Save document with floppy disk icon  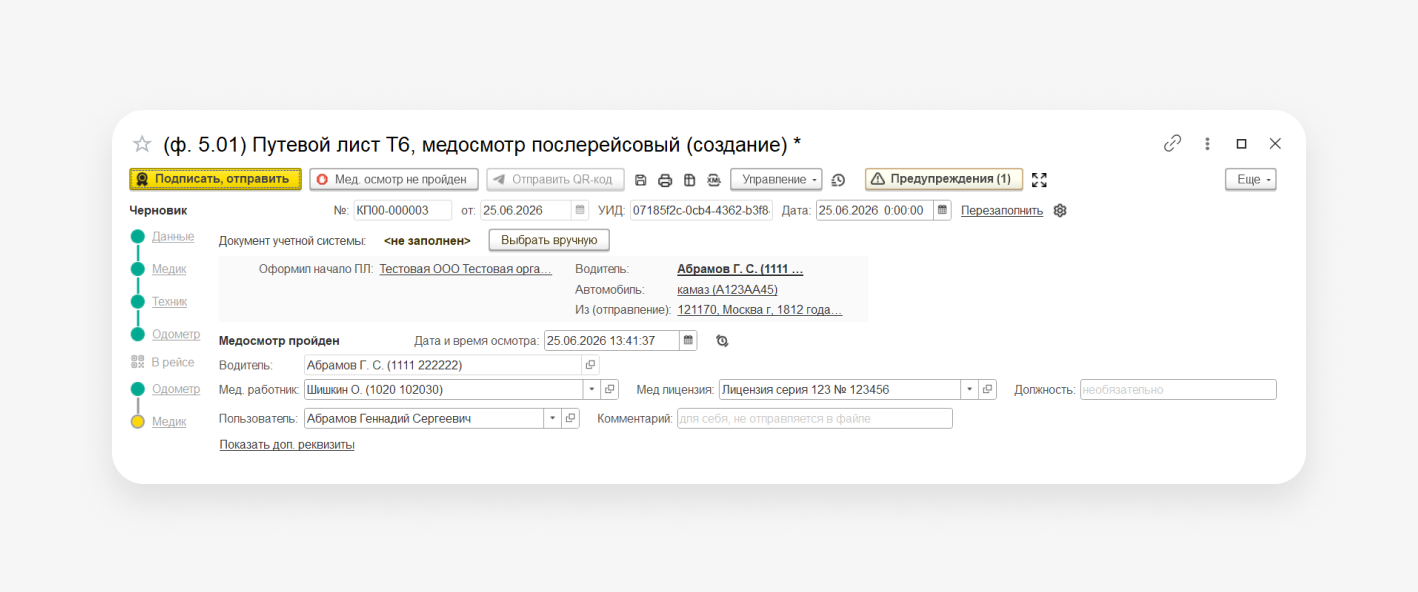641,180
